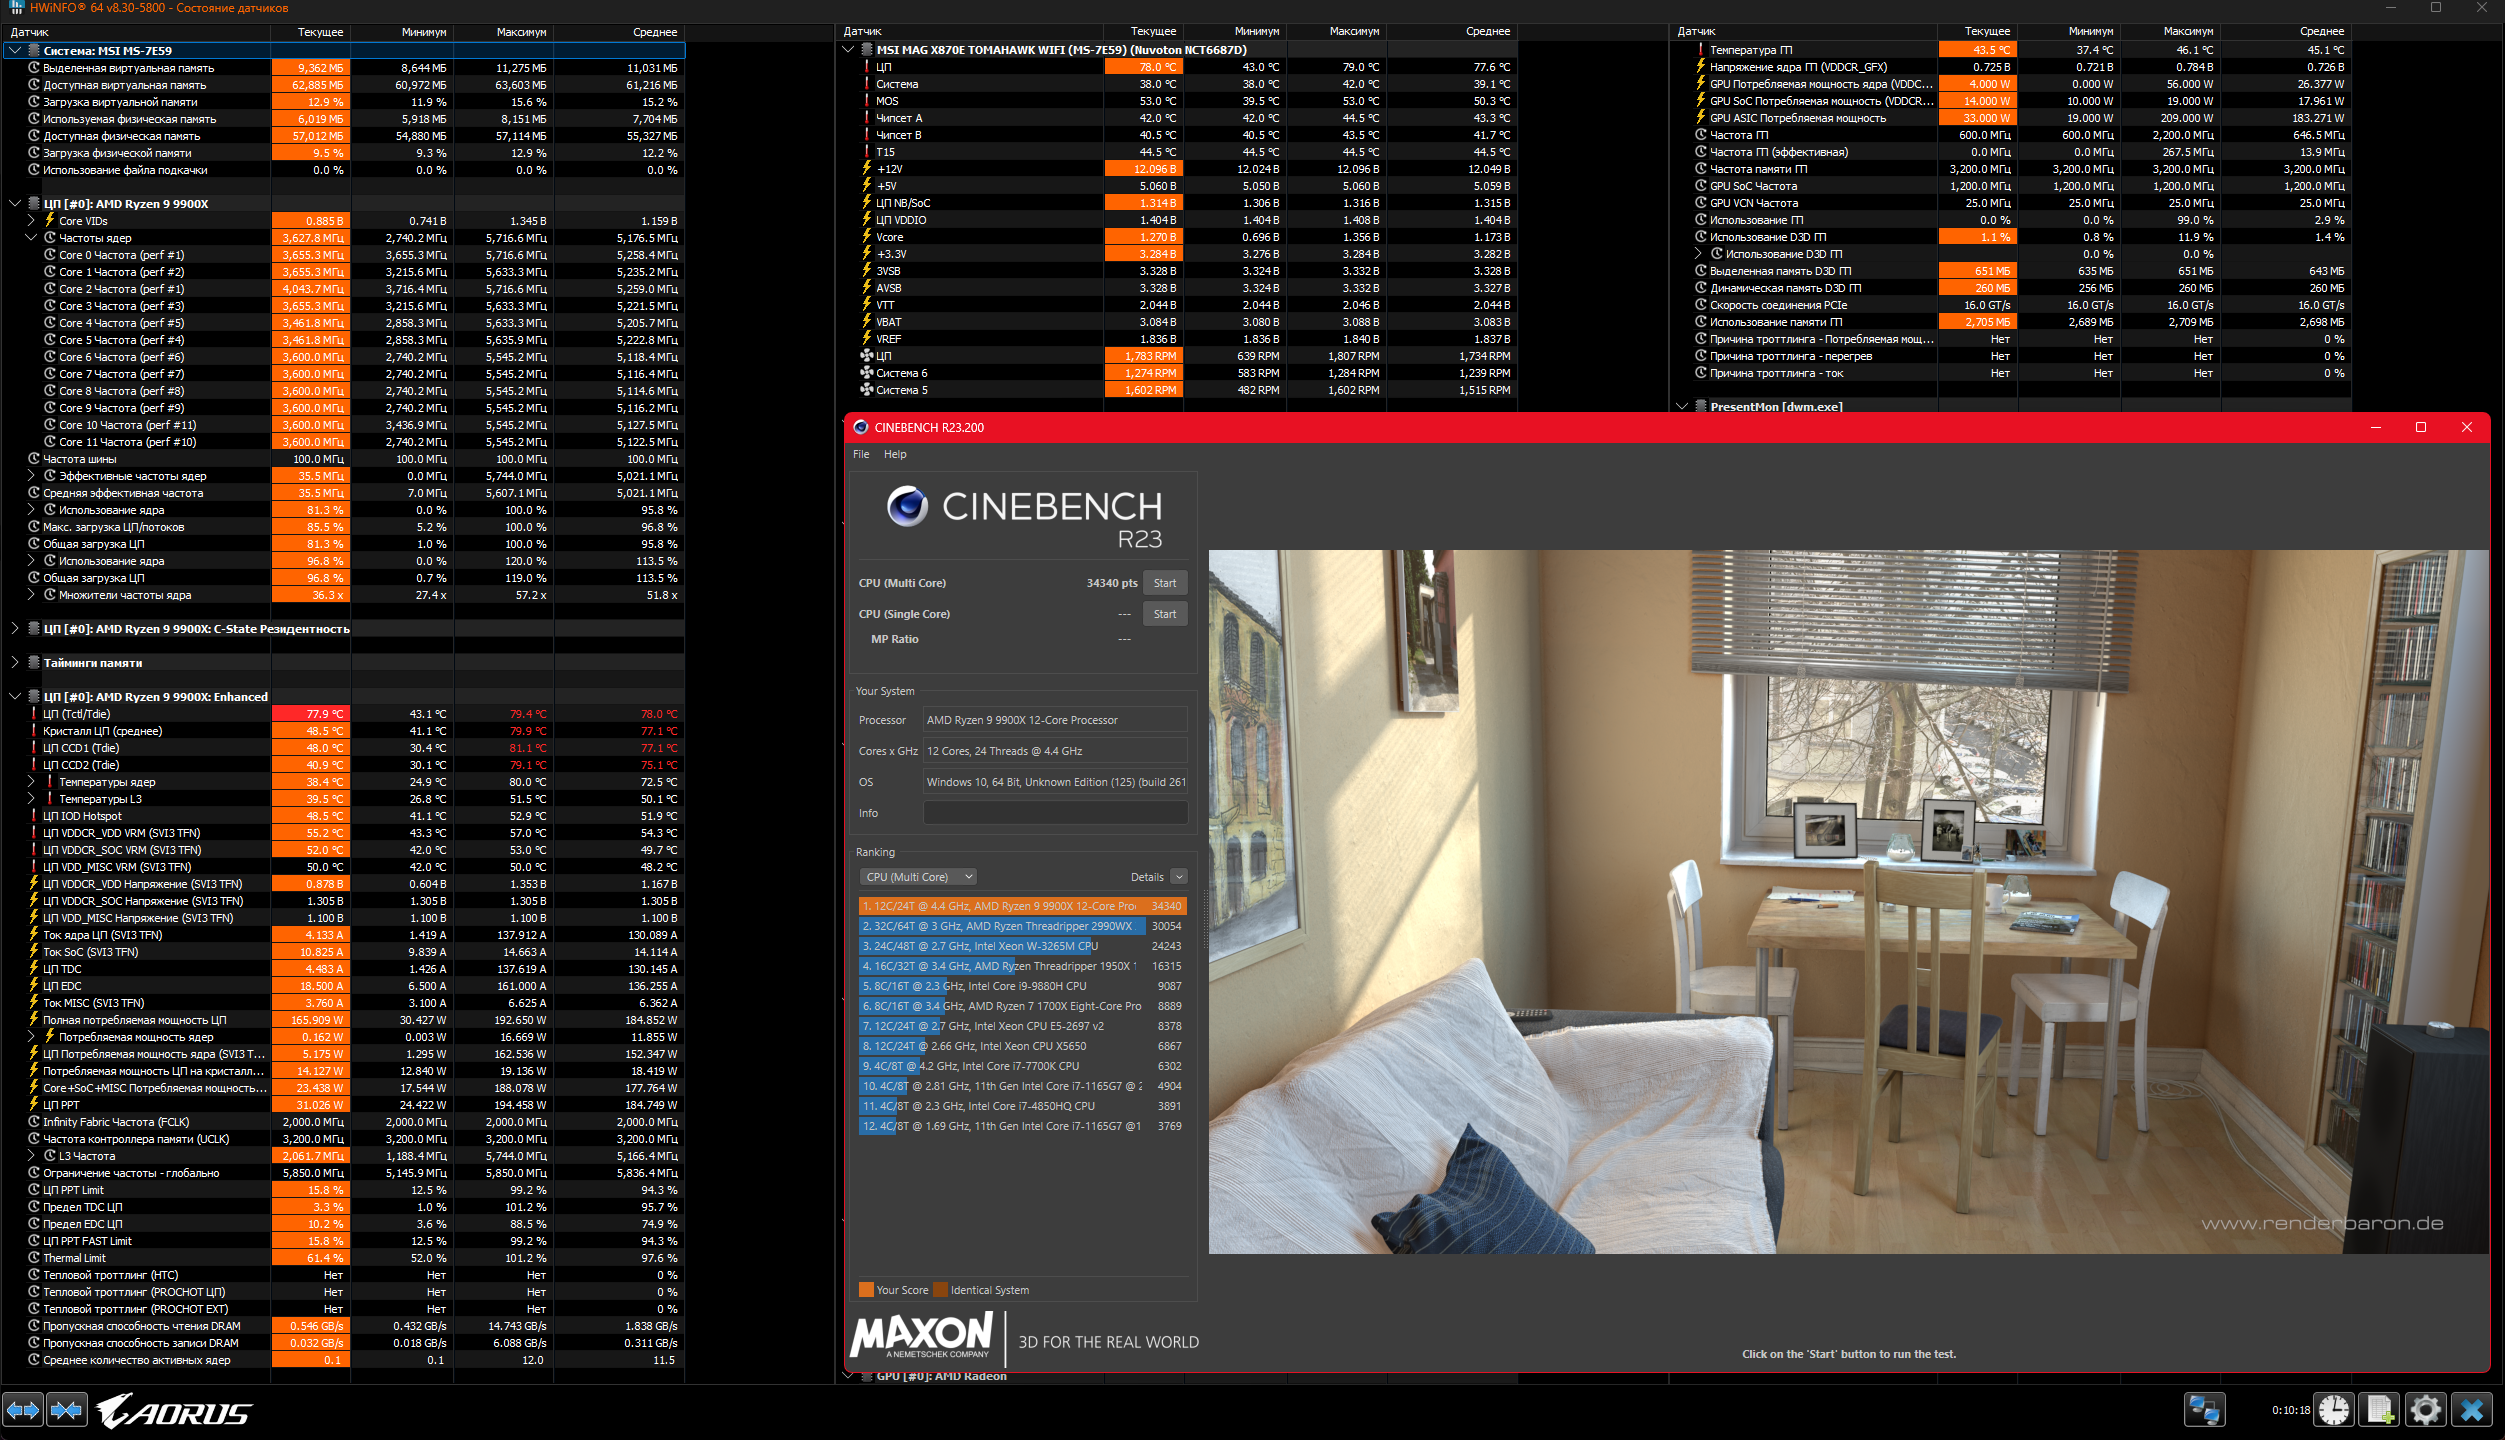Open CPU (Multi Core) ranking dropdown

pyautogui.click(x=919, y=877)
